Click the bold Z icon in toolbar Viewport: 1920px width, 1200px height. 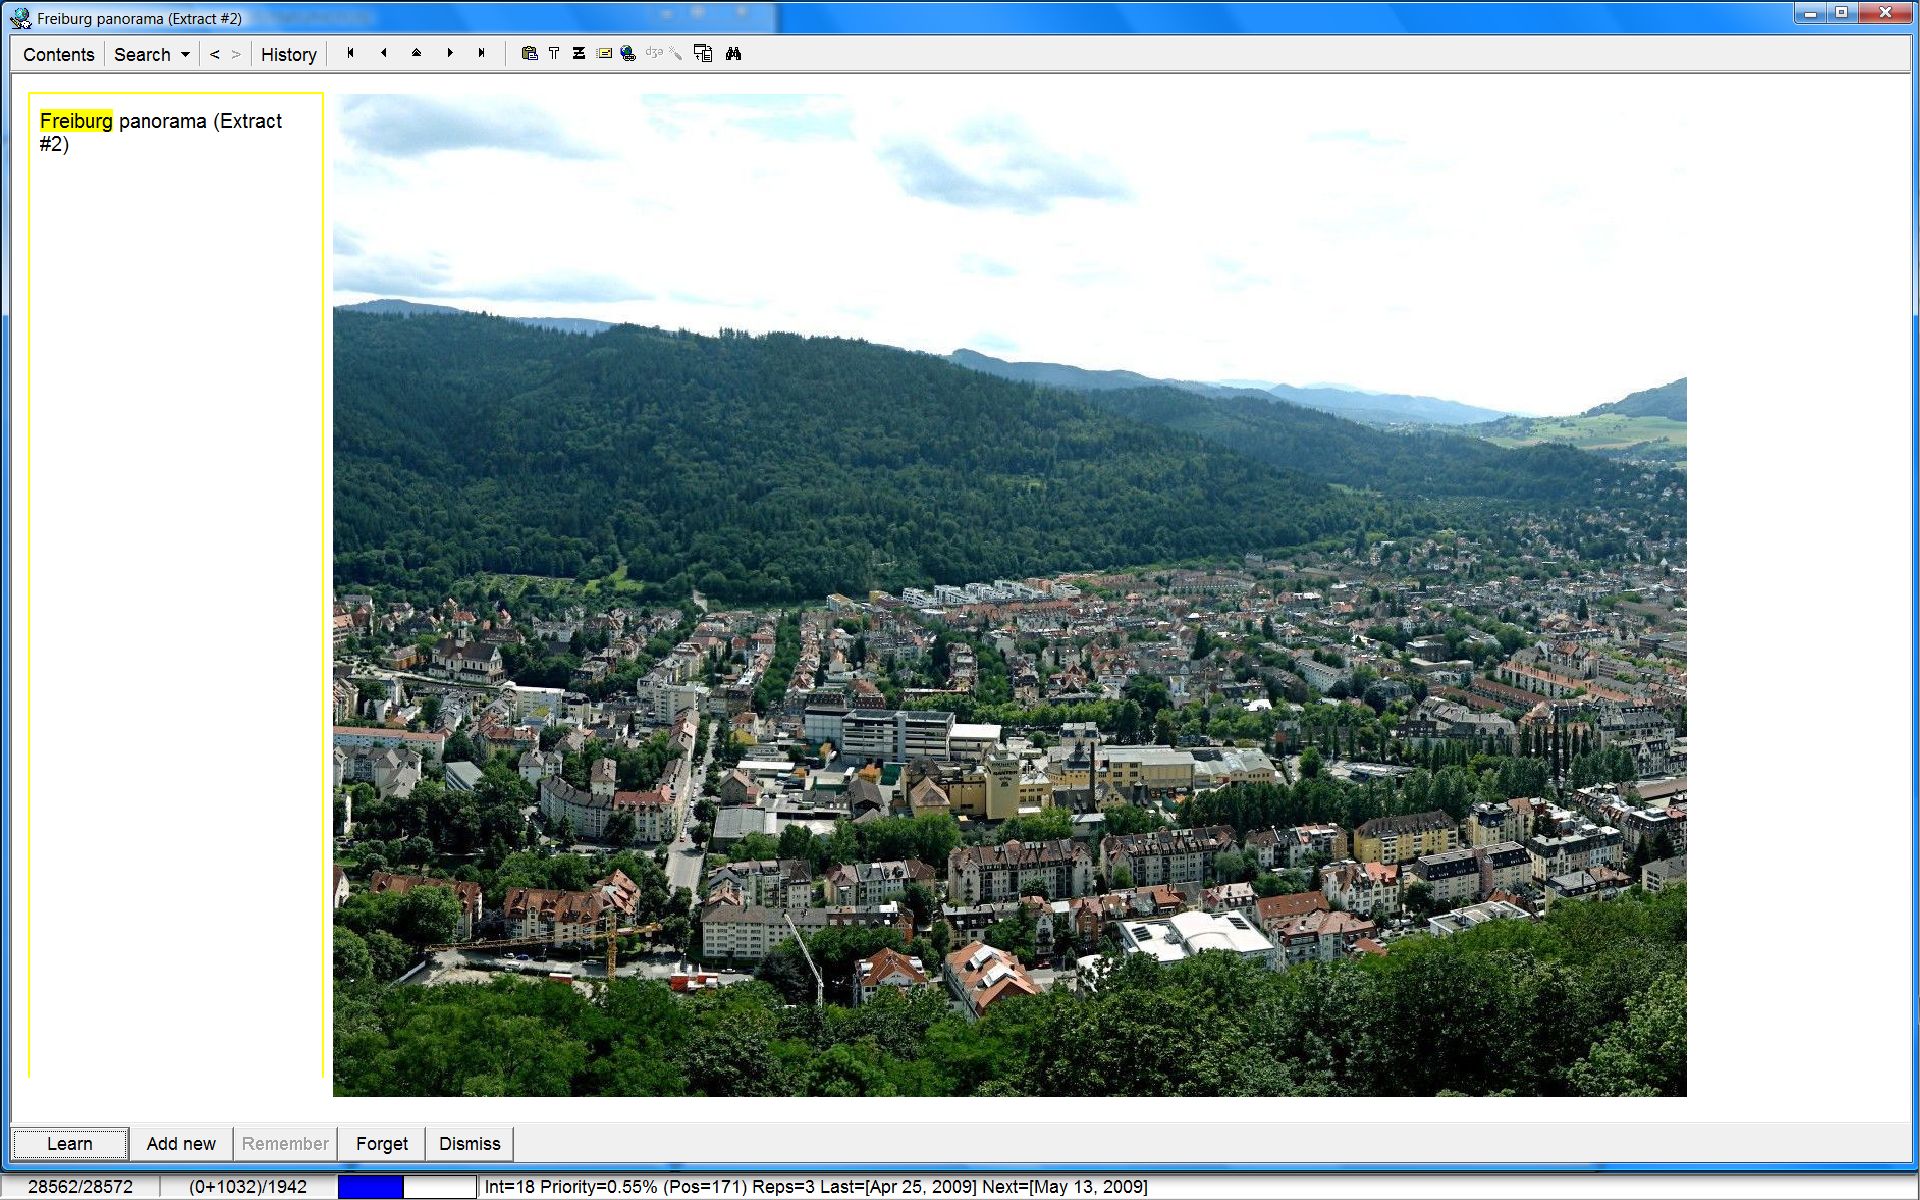(579, 54)
